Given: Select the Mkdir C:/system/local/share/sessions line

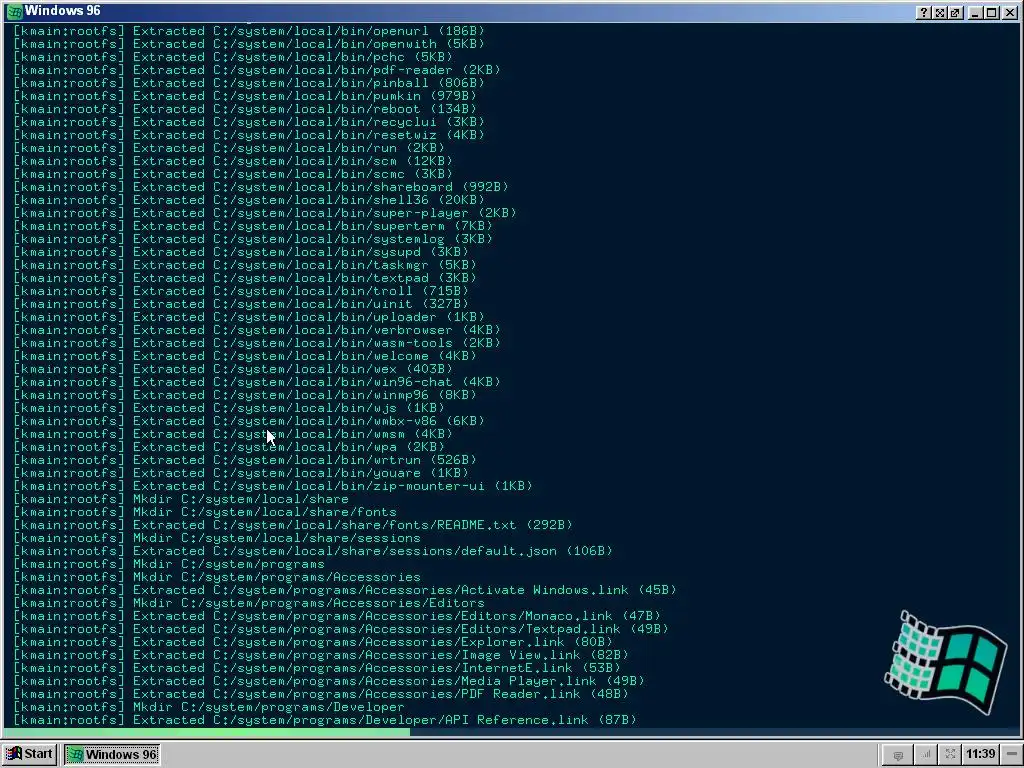Looking at the screenshot, I should click(217, 538).
